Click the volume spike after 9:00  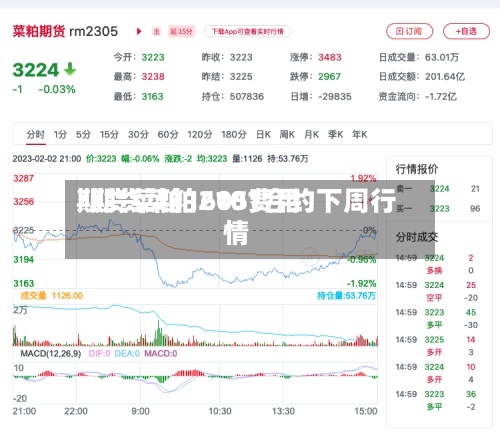(x=159, y=333)
